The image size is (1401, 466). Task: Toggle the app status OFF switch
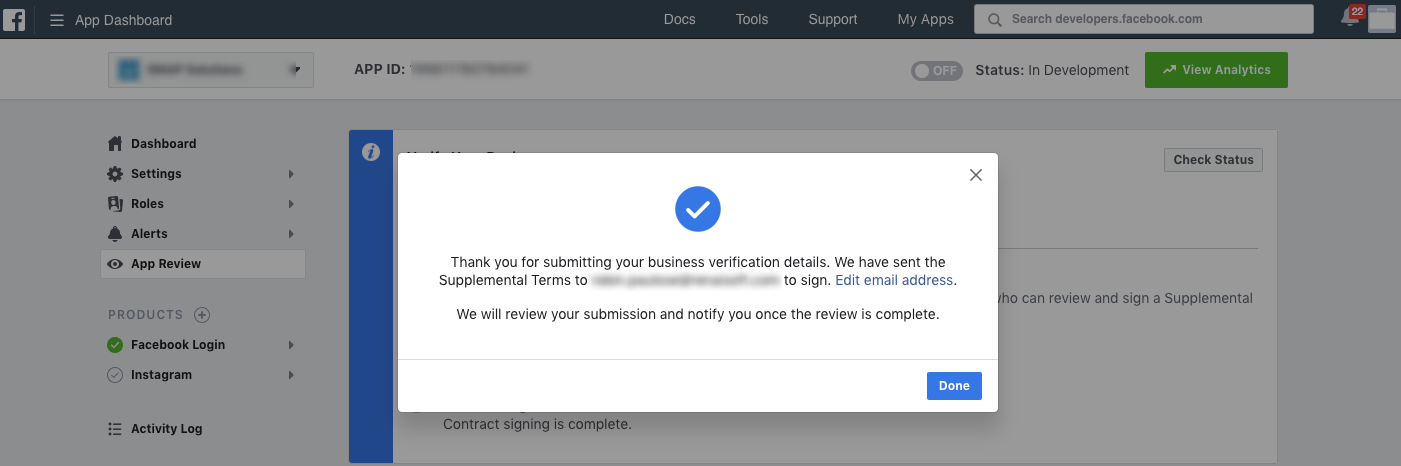click(936, 71)
